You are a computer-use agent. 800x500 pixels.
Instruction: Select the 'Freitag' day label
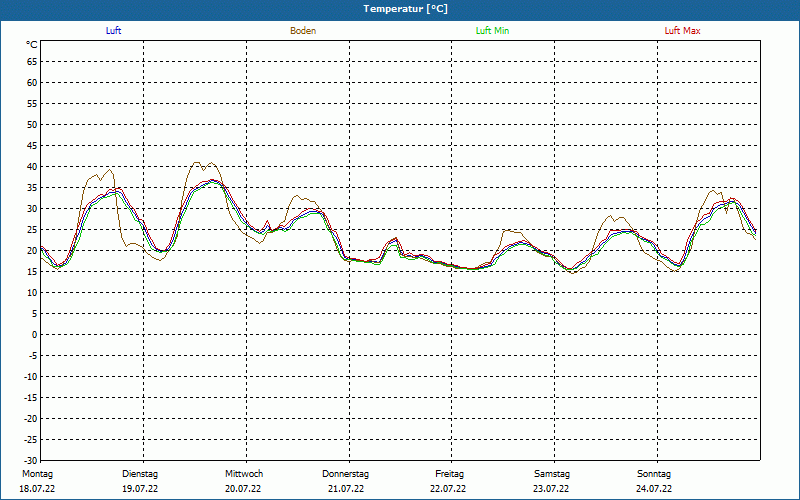coord(449,474)
